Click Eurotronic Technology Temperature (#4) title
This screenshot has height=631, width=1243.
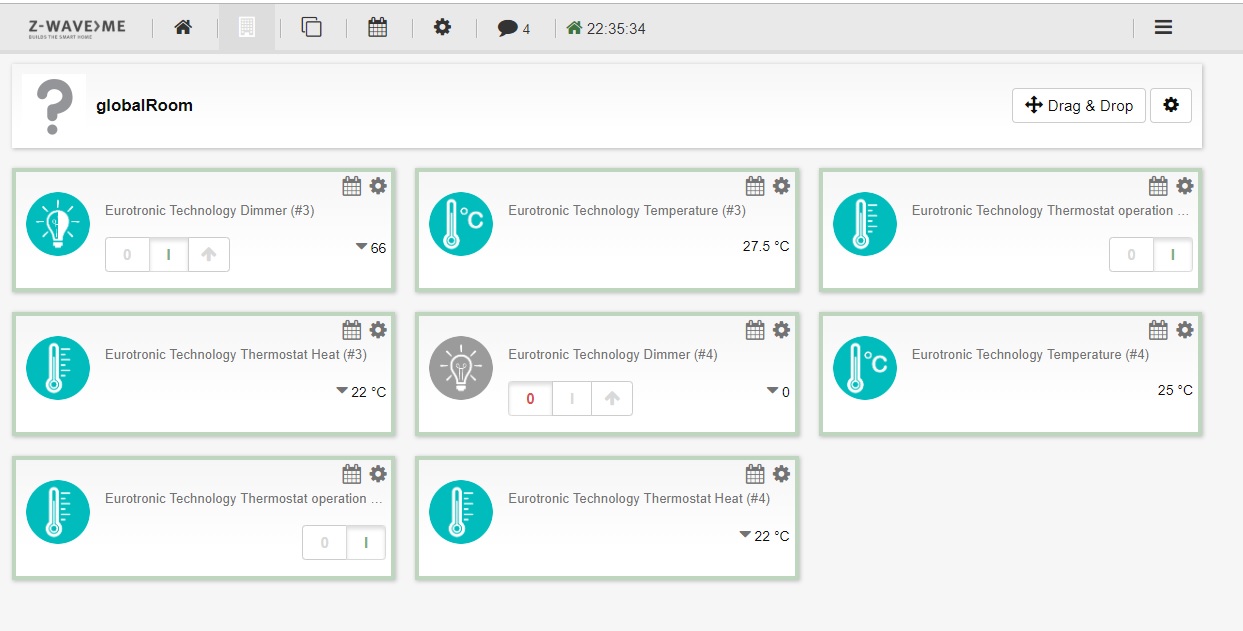pyautogui.click(x=1031, y=355)
